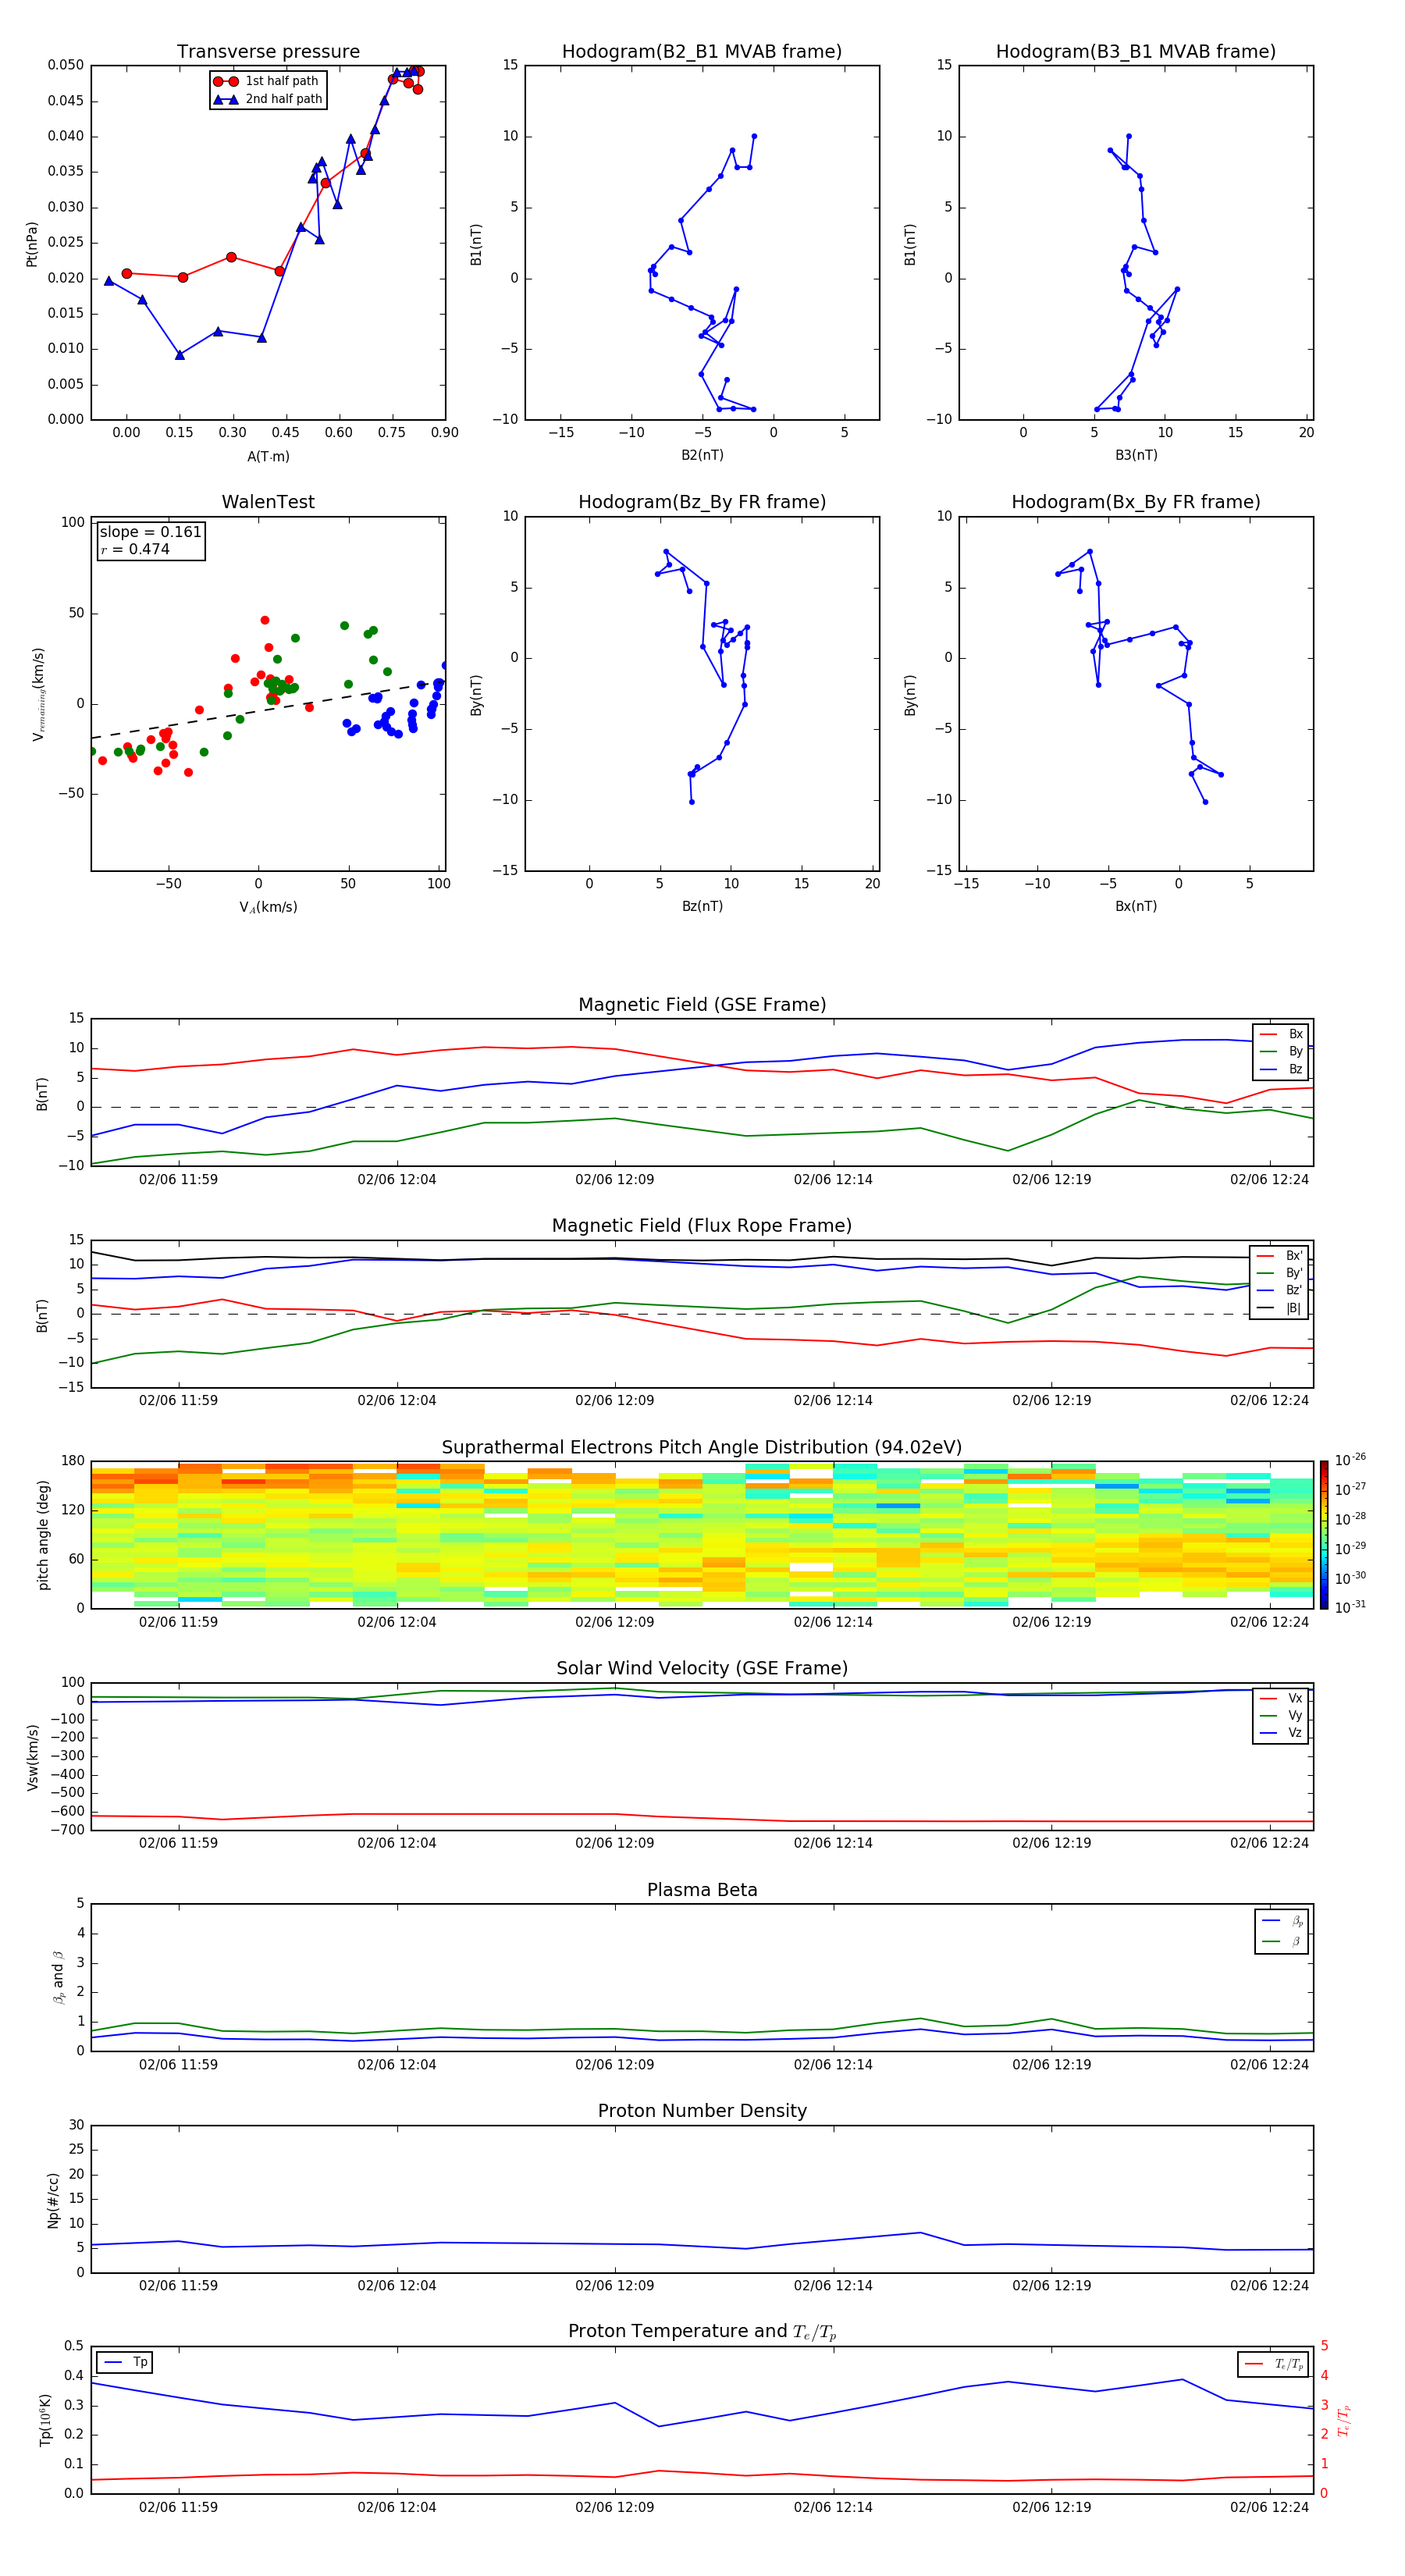Click '02/06 12:19' tick under Proton Temperature plot
The image size is (1405, 2576).
pyautogui.click(x=1052, y=2507)
